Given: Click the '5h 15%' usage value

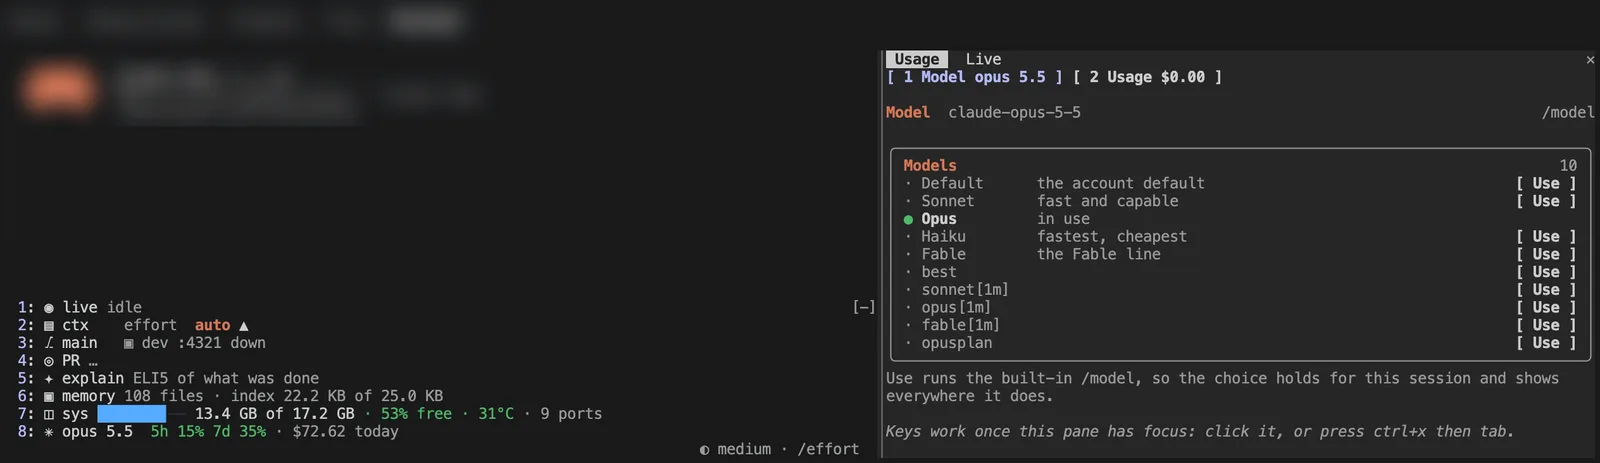Looking at the screenshot, I should [x=177, y=432].
